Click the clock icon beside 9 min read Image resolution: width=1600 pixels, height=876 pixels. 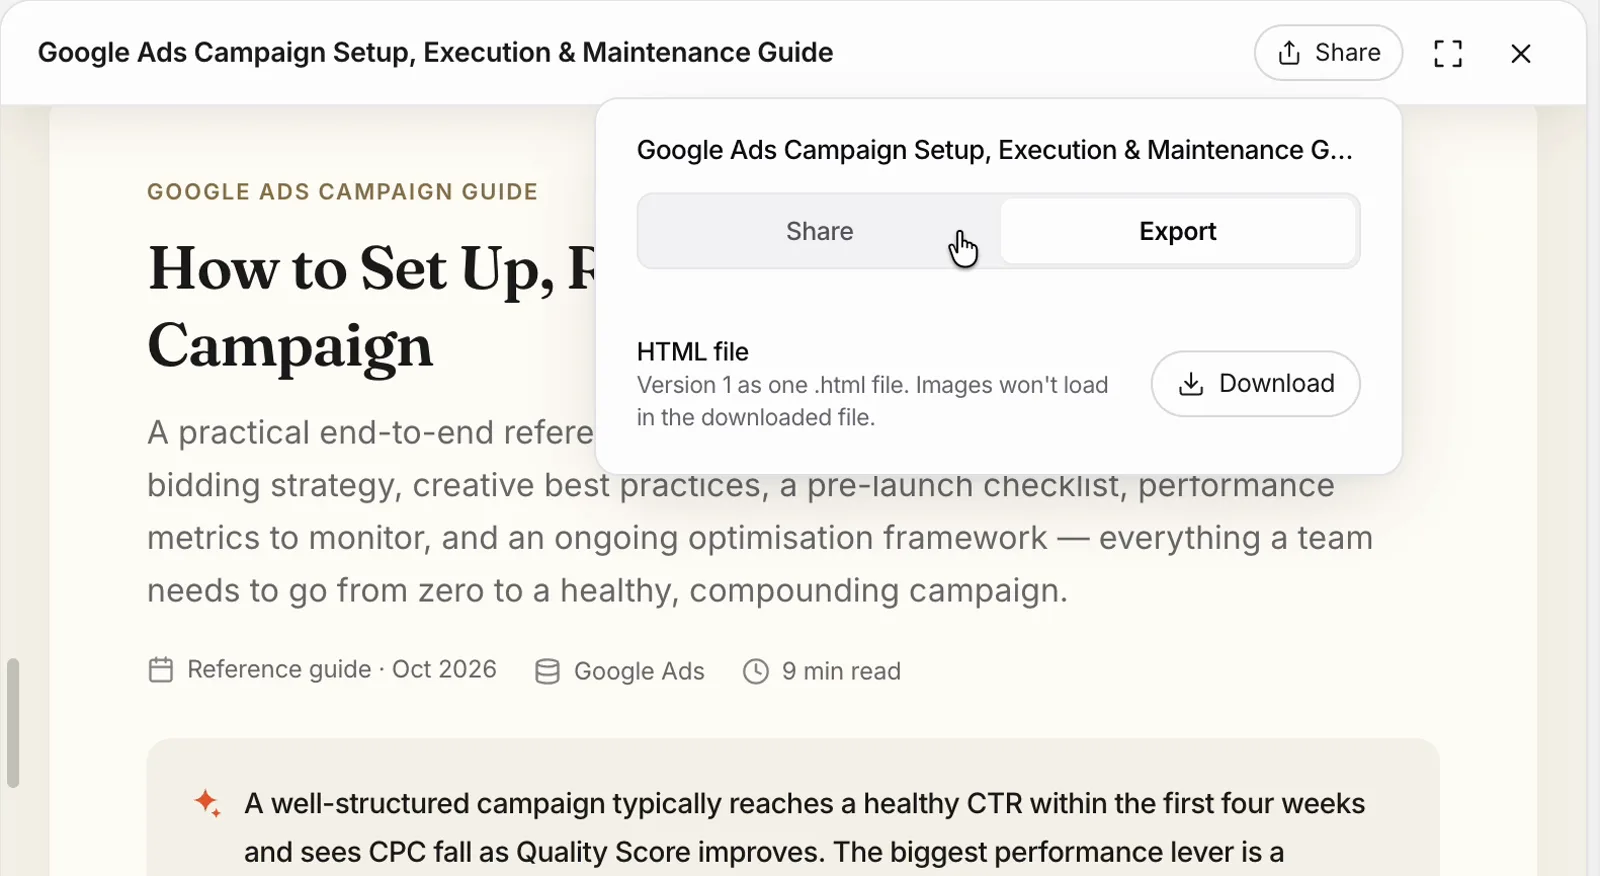click(756, 671)
